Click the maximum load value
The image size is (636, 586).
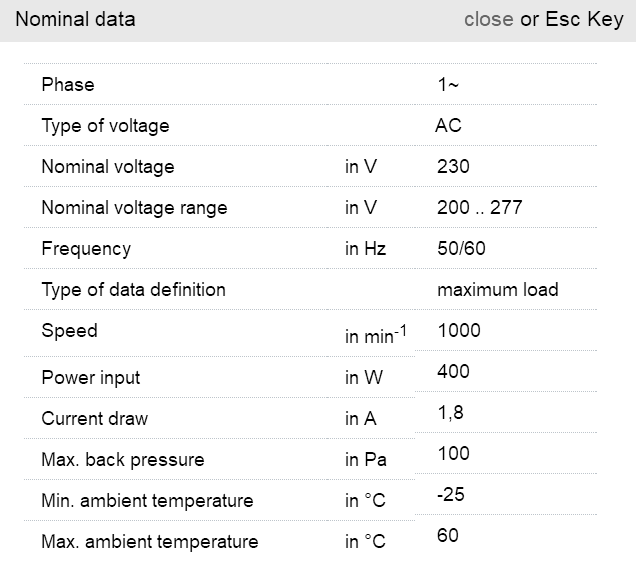pyautogui.click(x=497, y=290)
